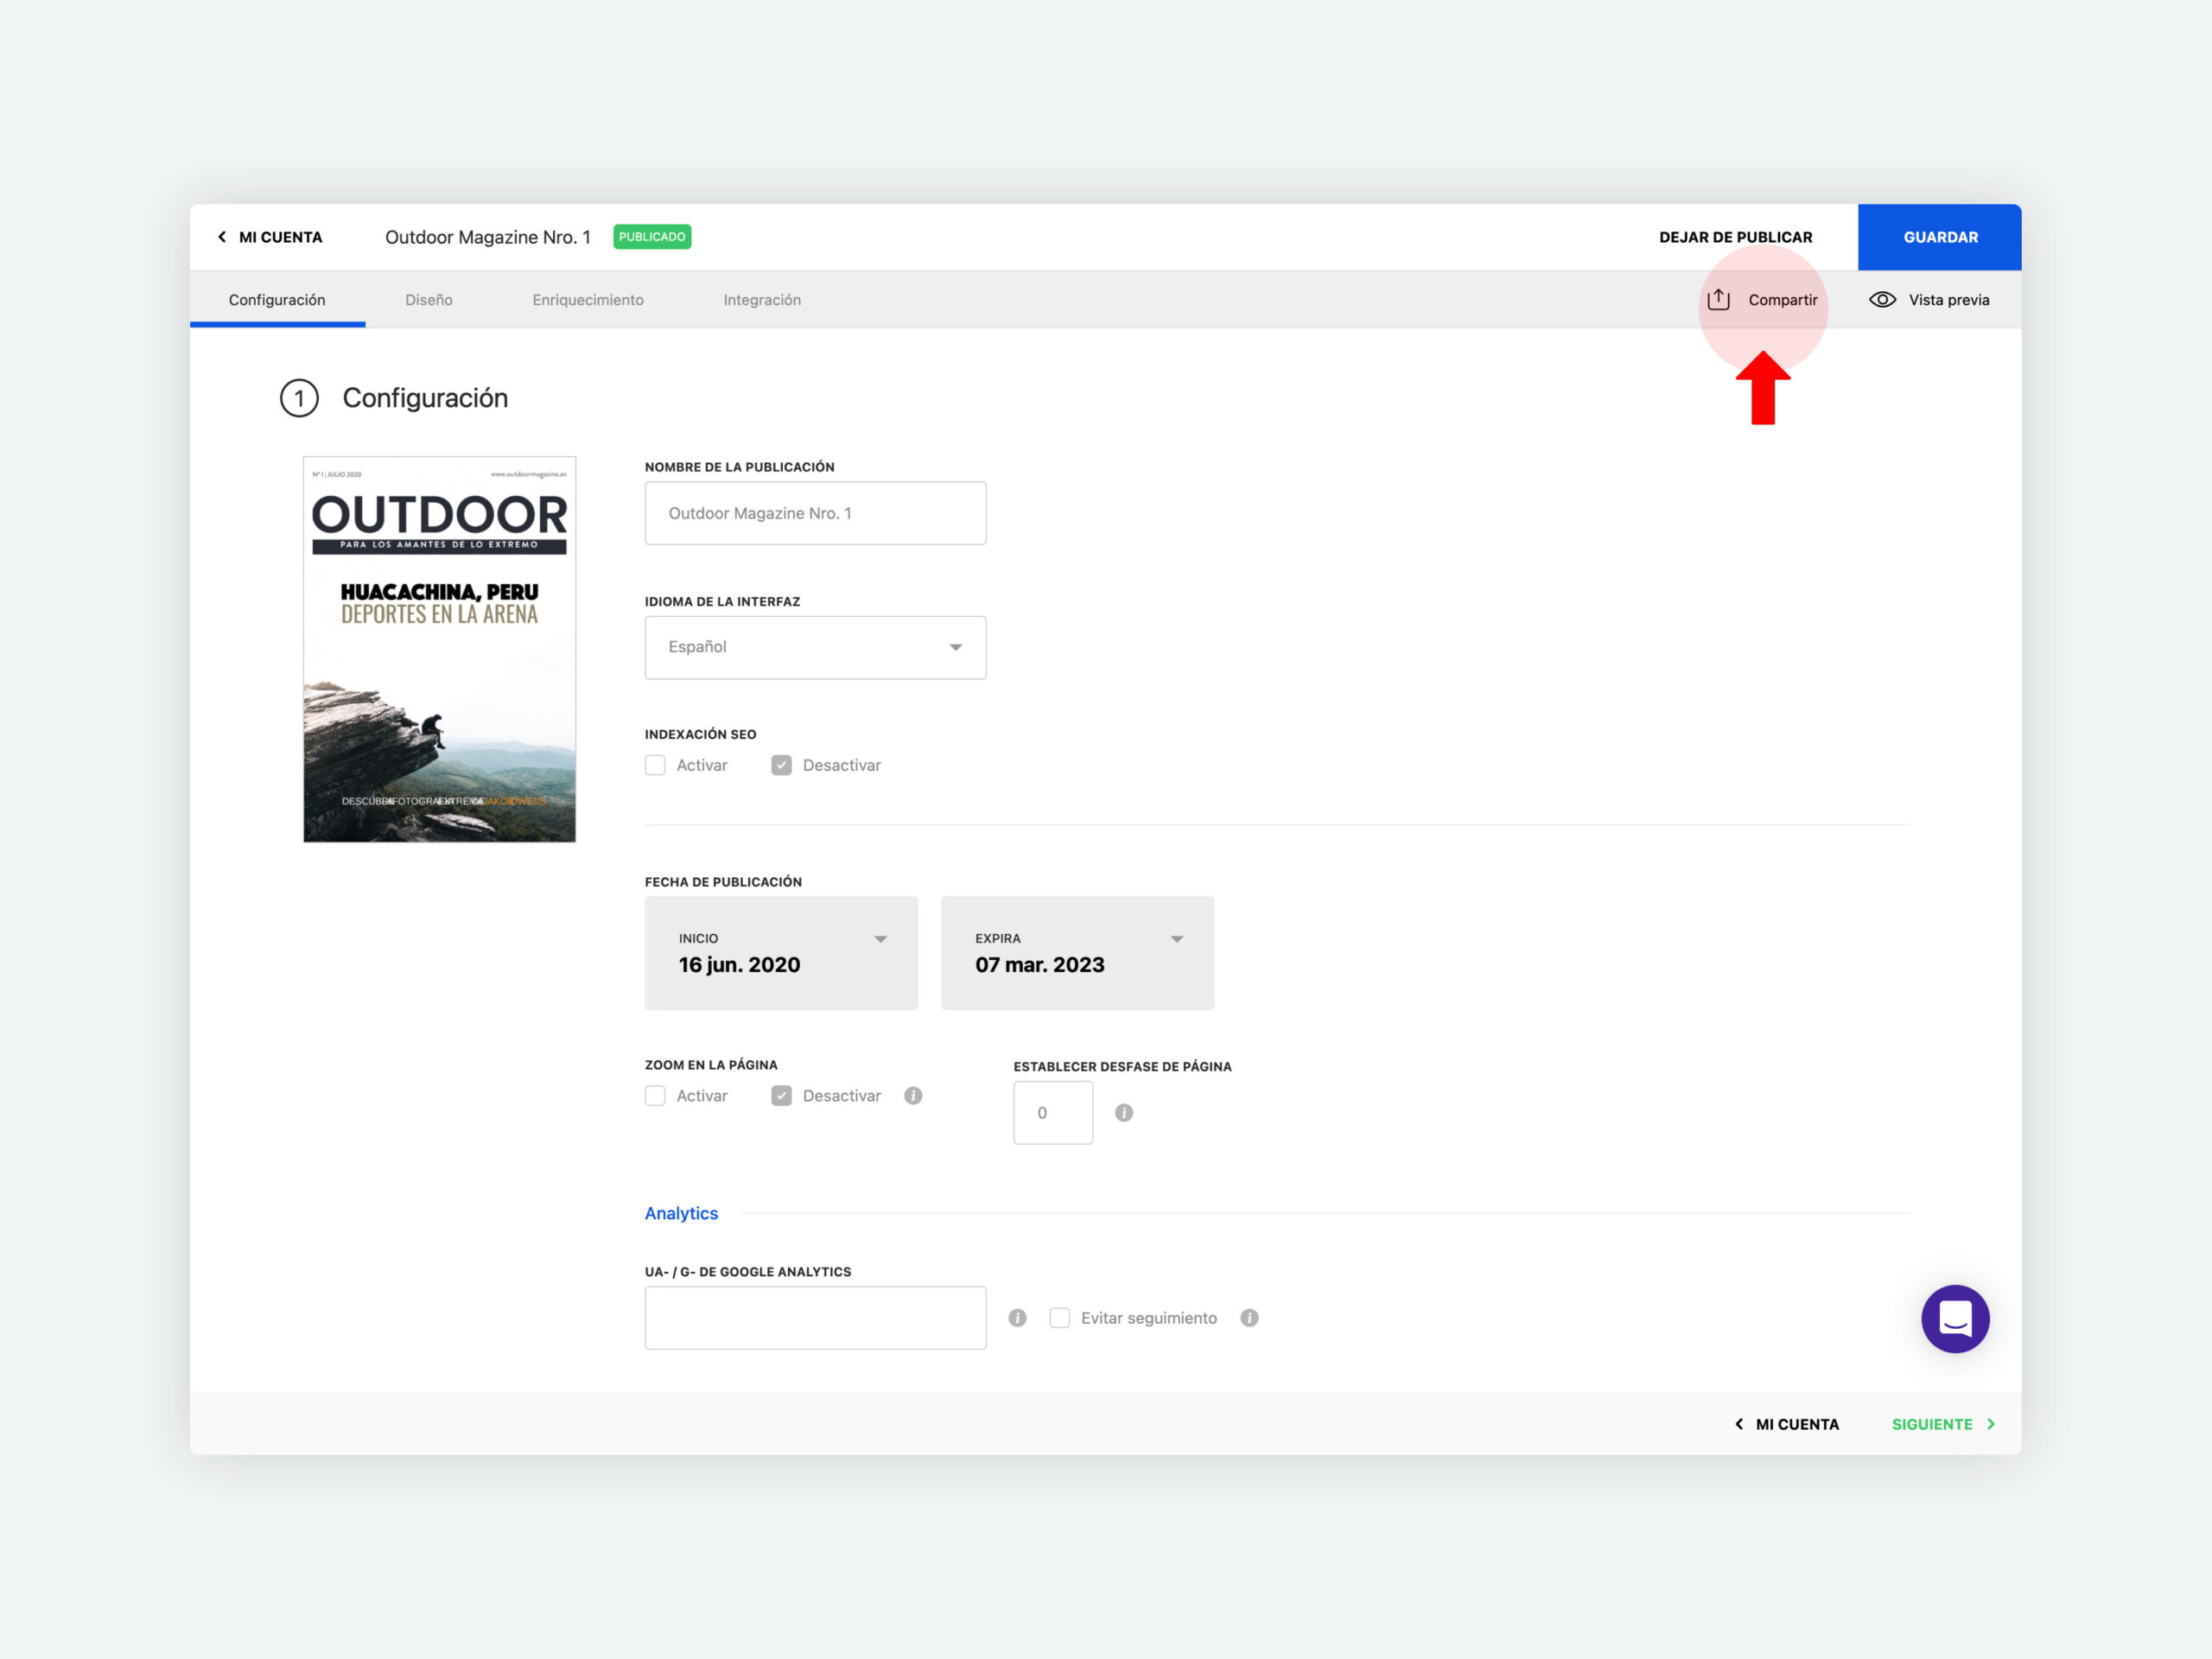
Task: Click the Analytics section heading
Action: click(681, 1213)
